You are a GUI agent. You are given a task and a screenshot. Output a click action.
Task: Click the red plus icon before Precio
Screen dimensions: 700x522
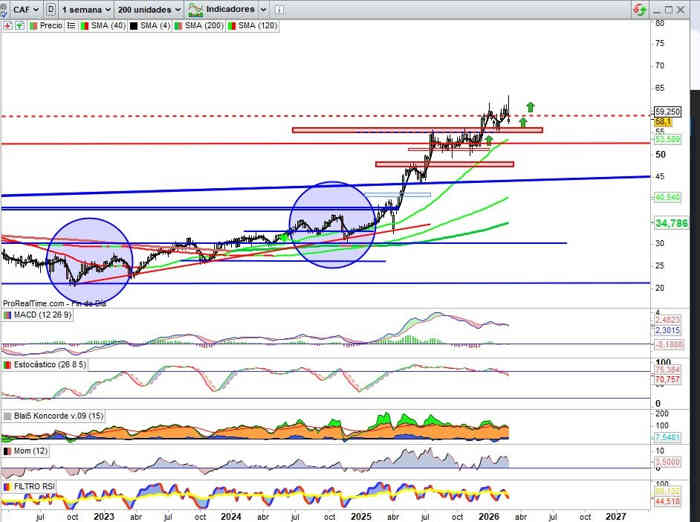click(x=6, y=26)
